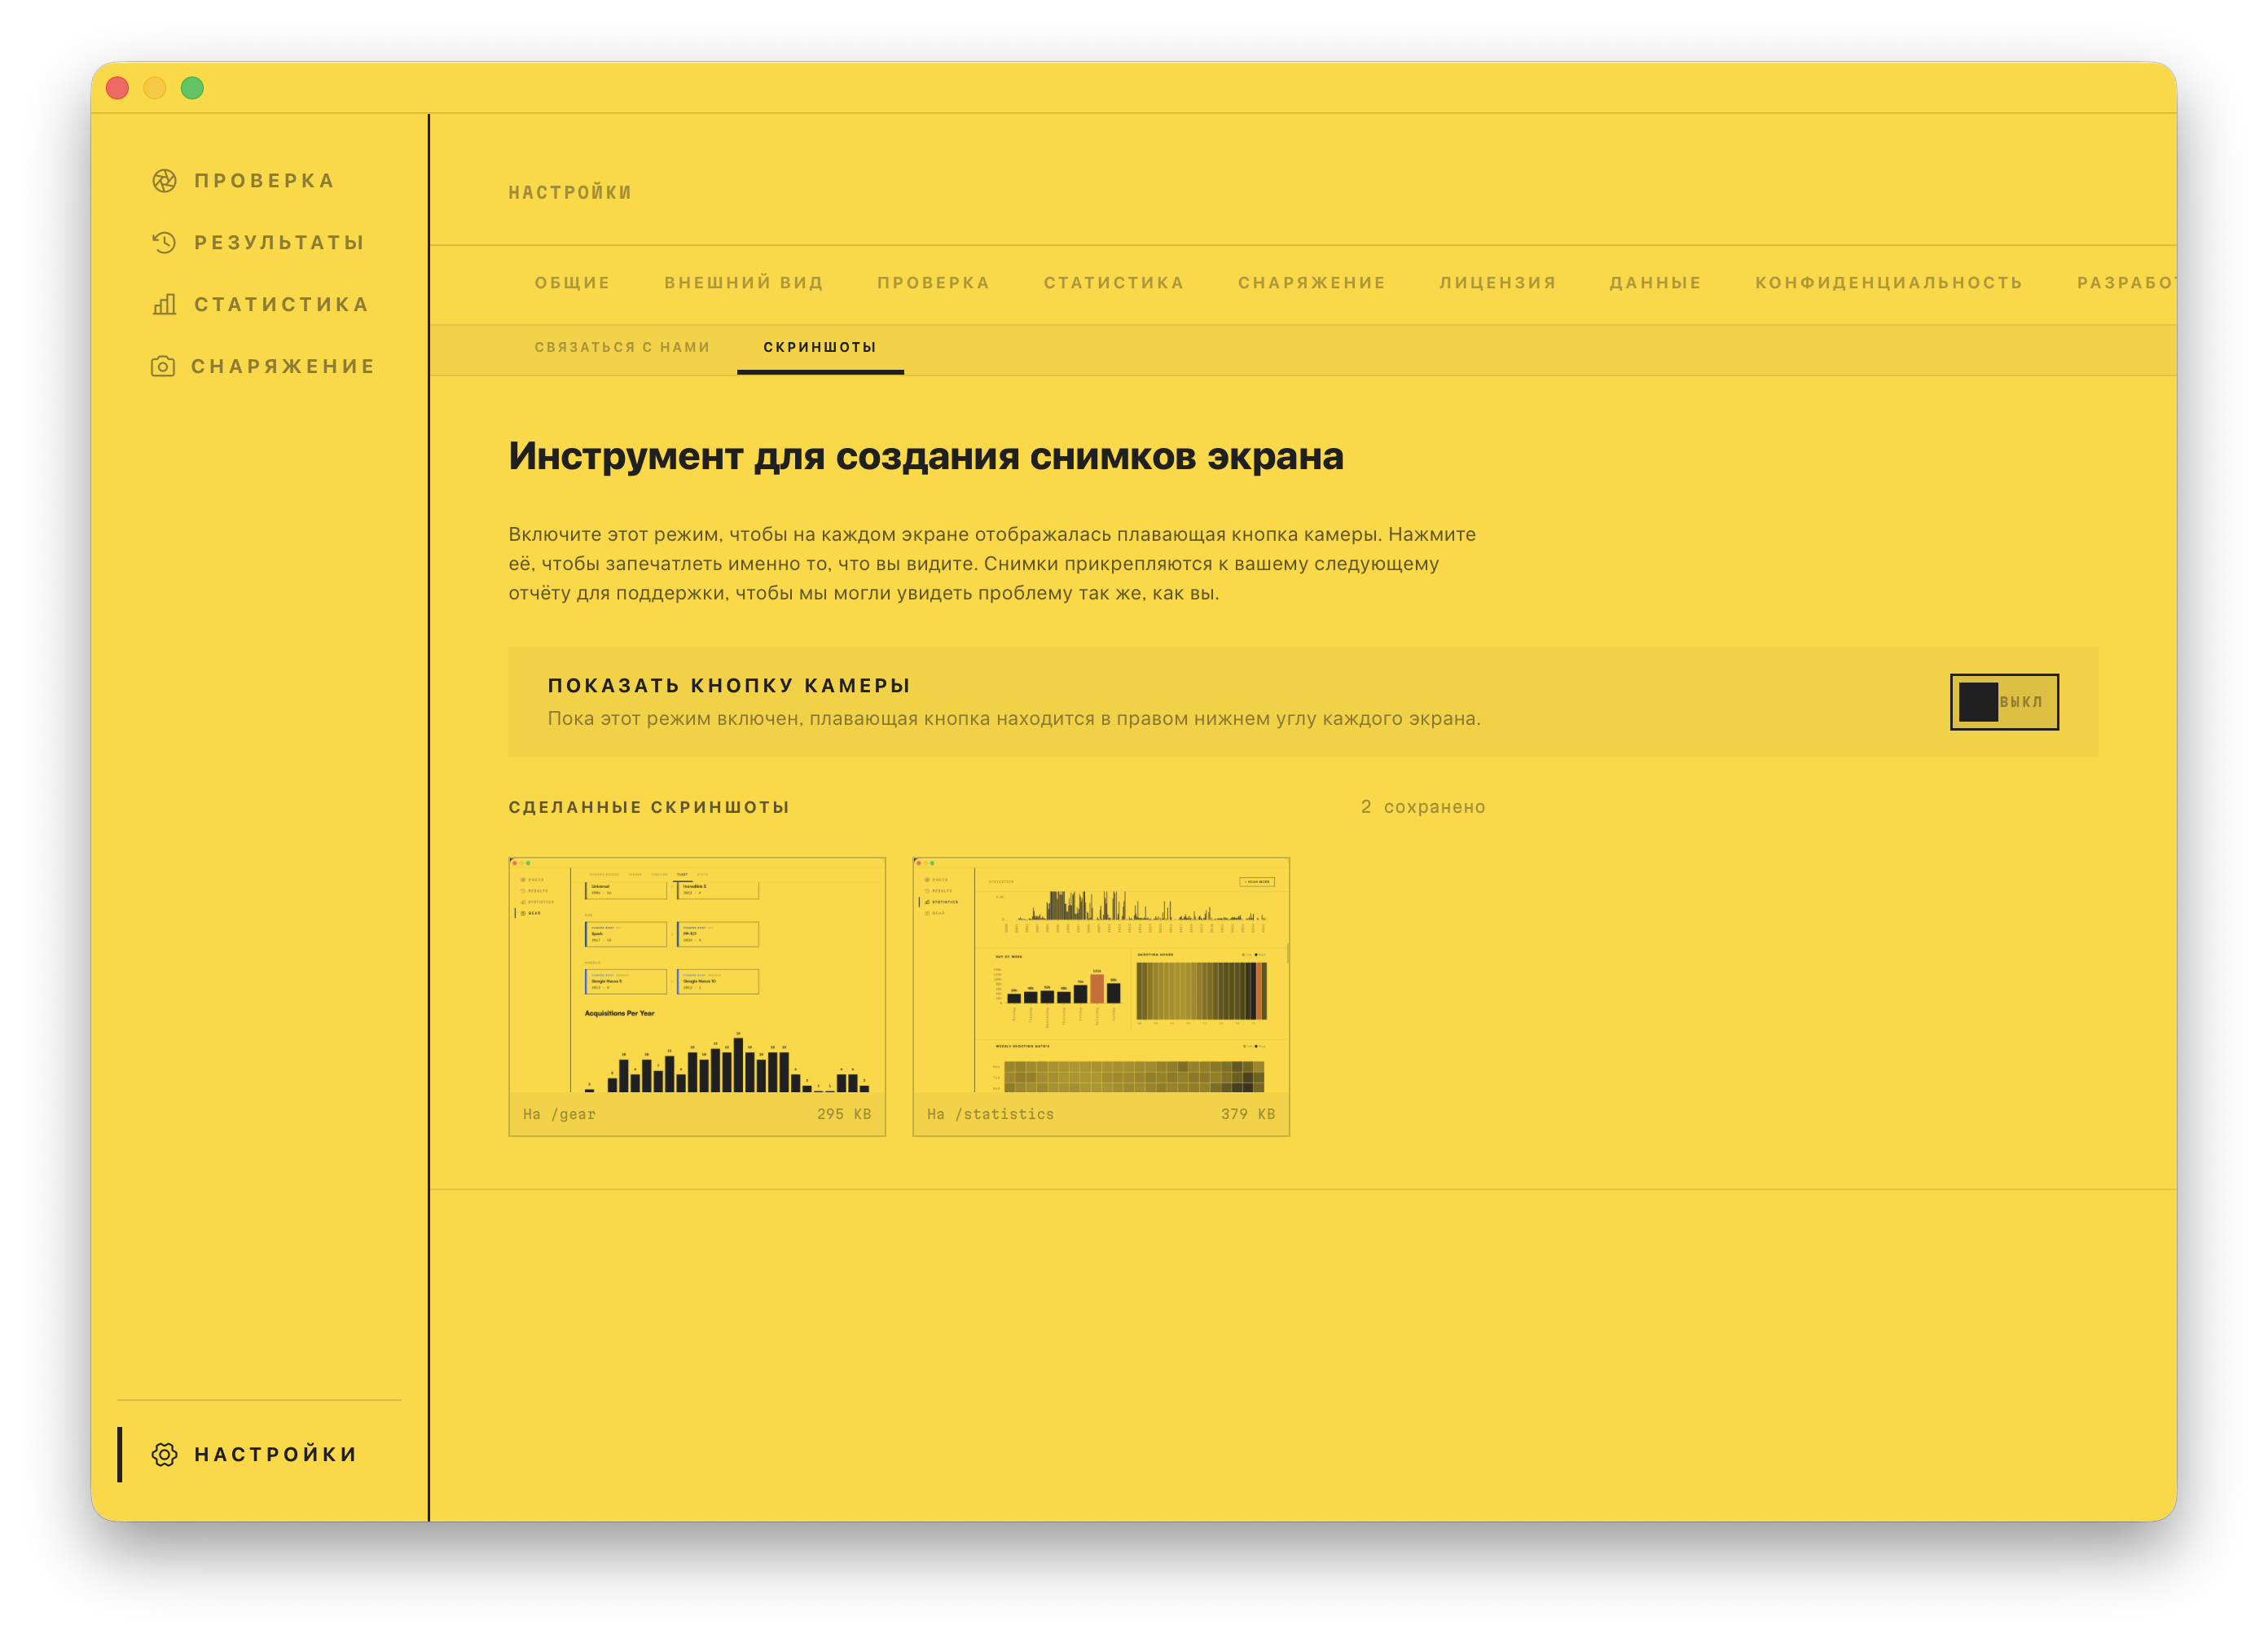The height and width of the screenshot is (1642, 2268).
Task: Open the /statistics screenshot thumbnail
Action: [1101, 996]
